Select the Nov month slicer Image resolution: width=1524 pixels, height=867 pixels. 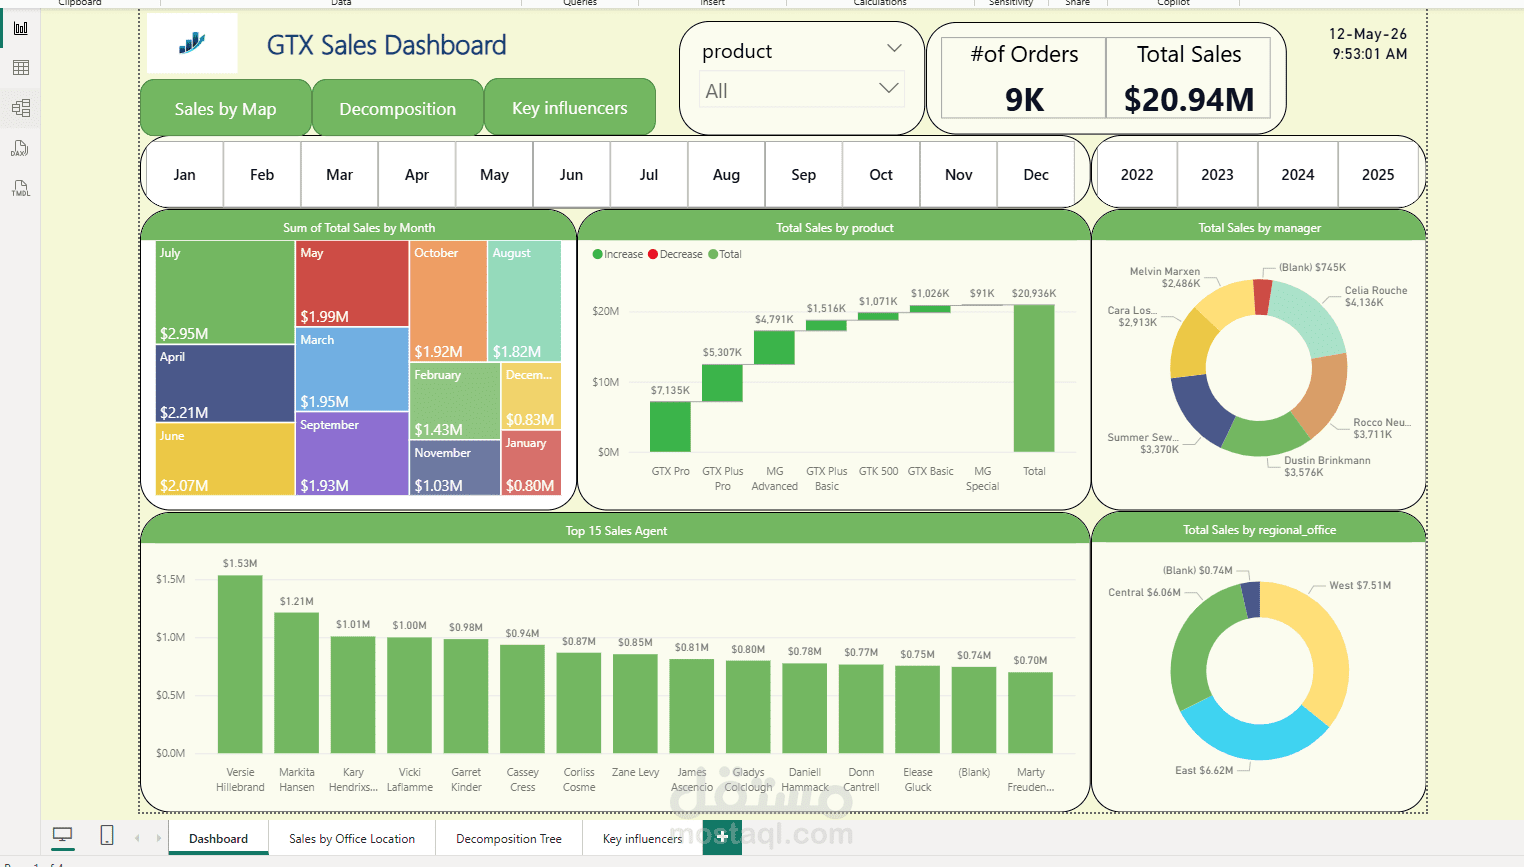coord(959,174)
